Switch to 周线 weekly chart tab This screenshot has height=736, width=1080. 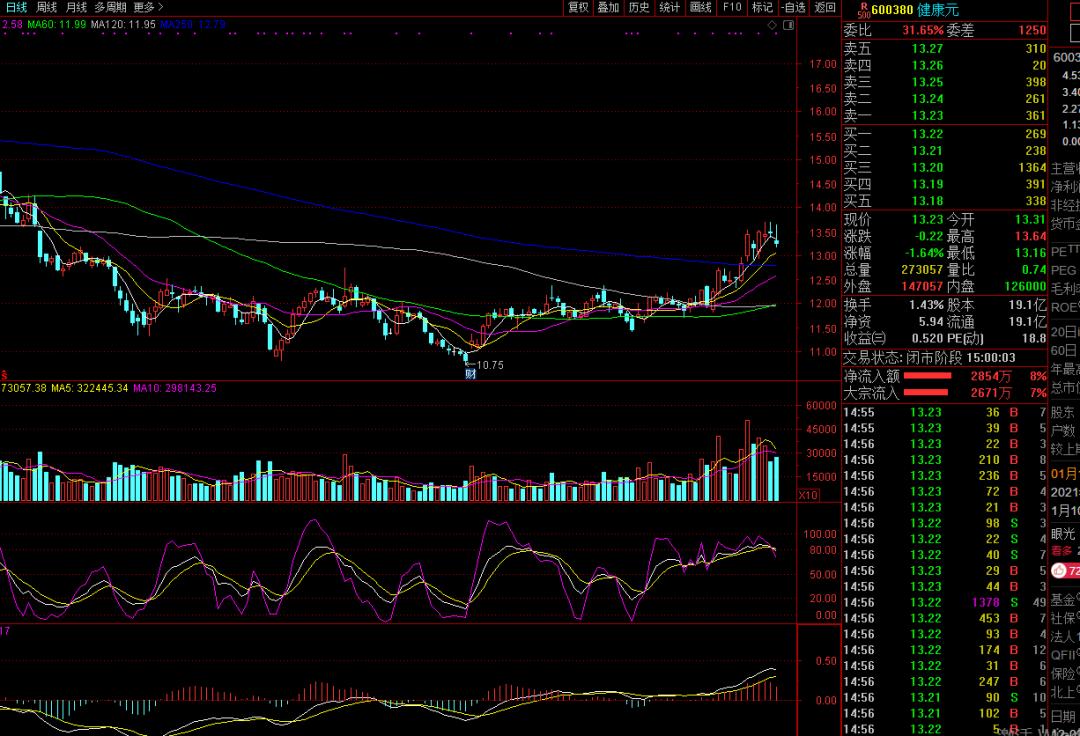point(46,7)
